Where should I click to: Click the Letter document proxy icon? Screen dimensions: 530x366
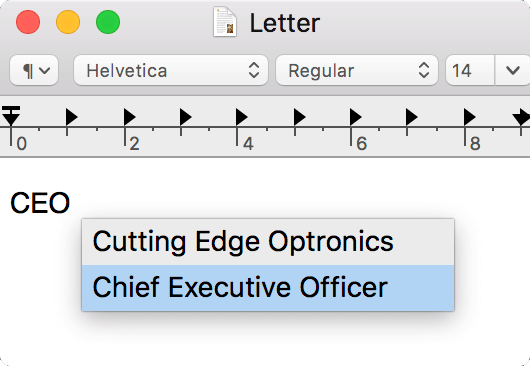(225, 22)
